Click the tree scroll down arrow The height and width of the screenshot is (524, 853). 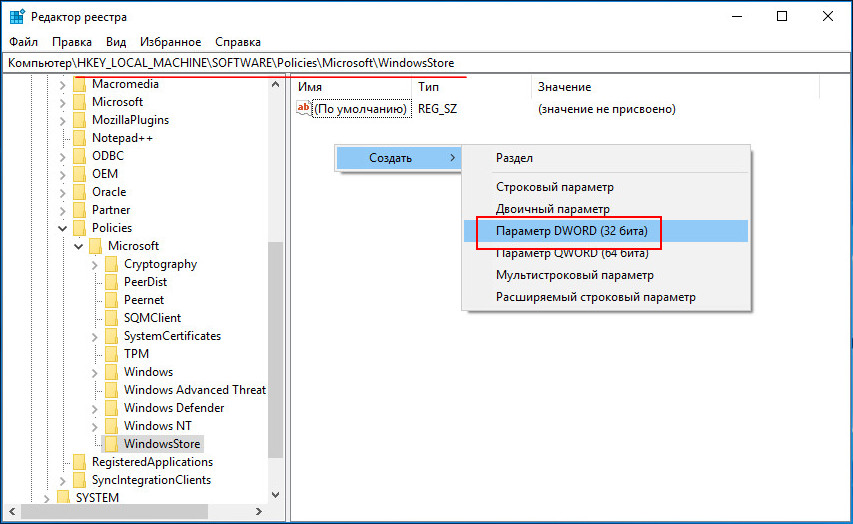click(275, 495)
